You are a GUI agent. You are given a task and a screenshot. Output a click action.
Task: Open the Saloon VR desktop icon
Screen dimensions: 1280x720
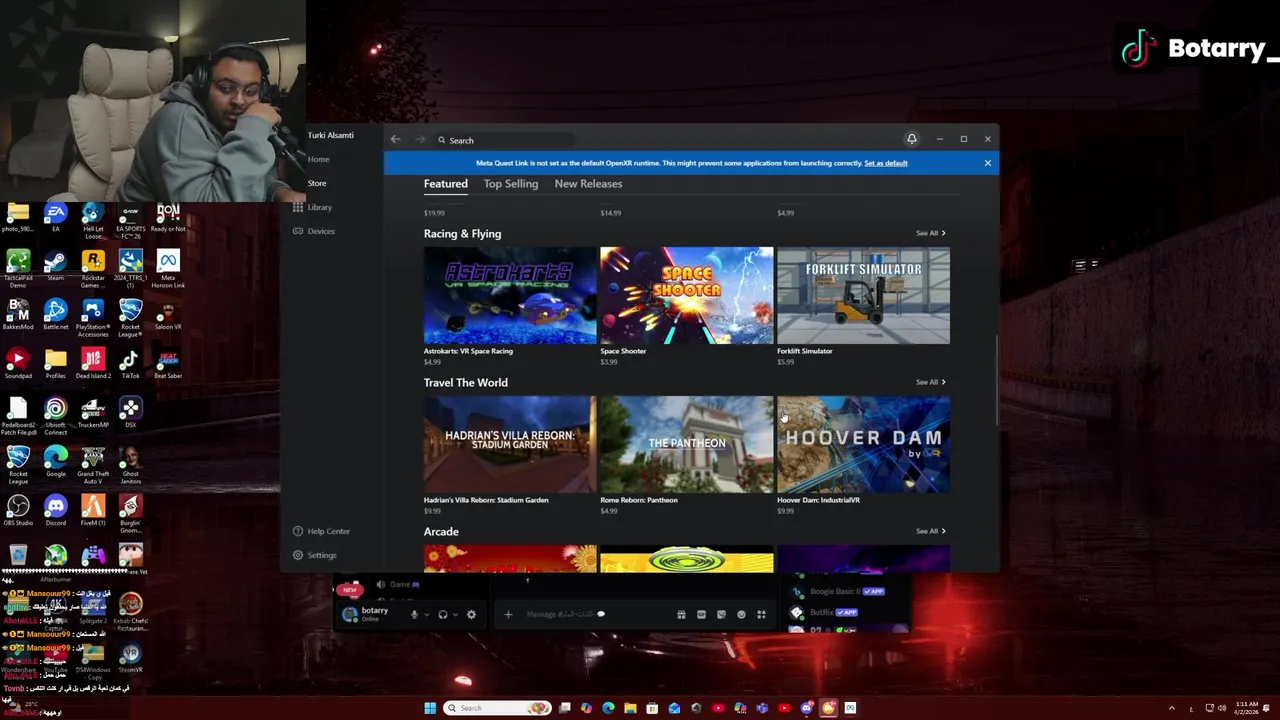coord(168,314)
